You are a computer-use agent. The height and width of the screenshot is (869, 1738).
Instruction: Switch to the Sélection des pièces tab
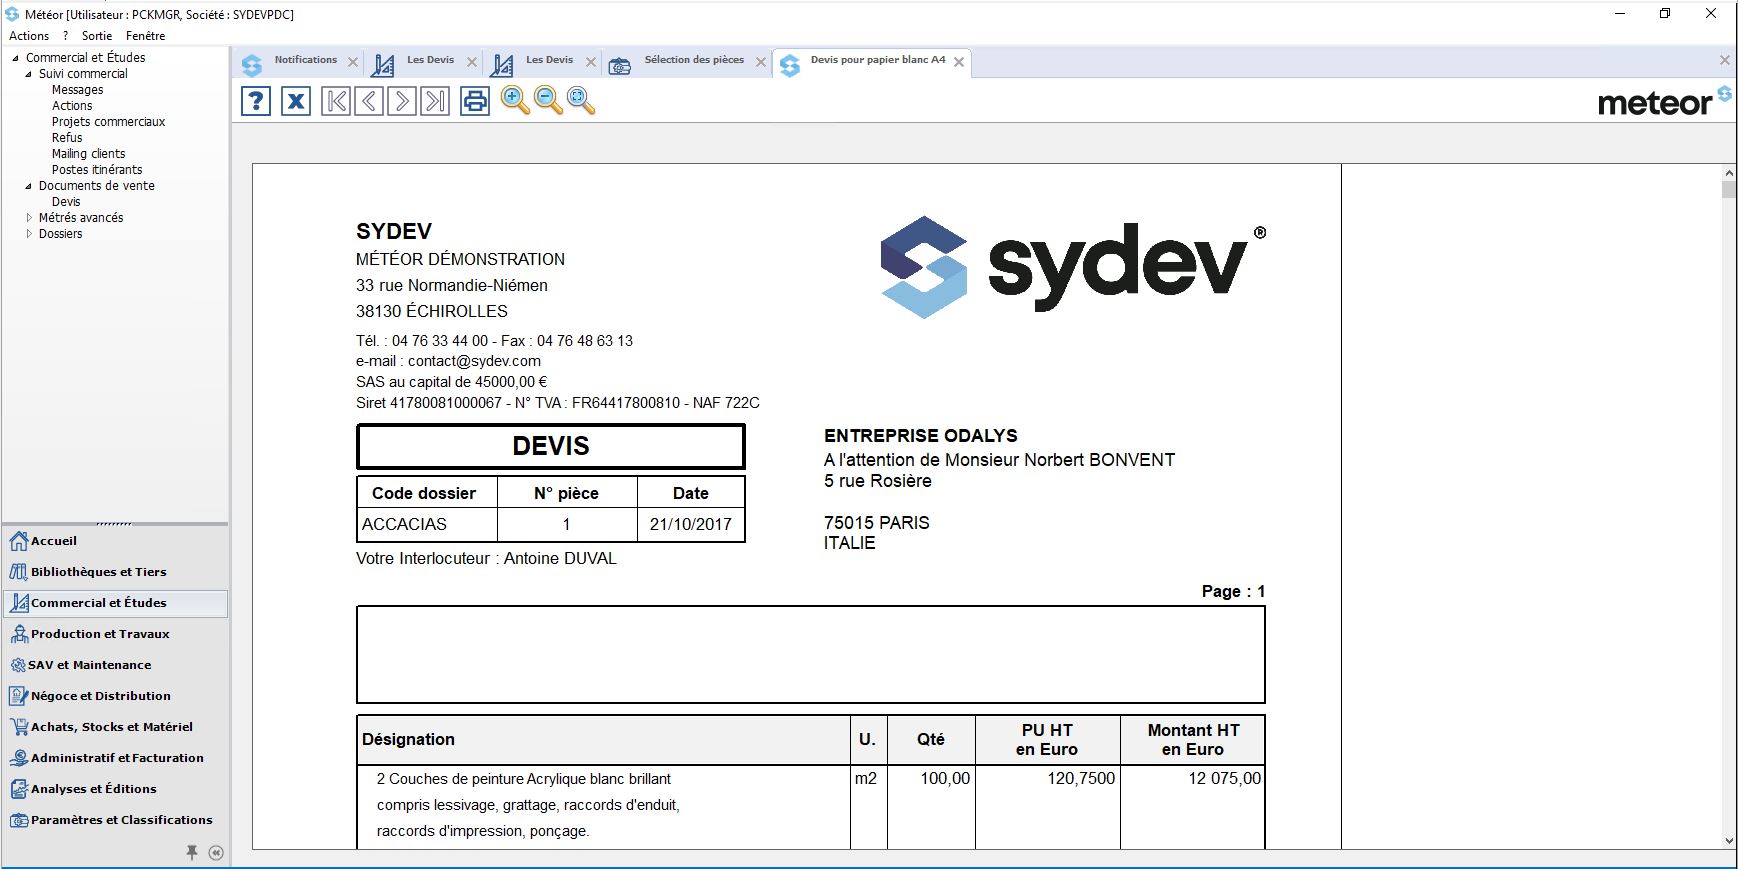click(x=694, y=60)
